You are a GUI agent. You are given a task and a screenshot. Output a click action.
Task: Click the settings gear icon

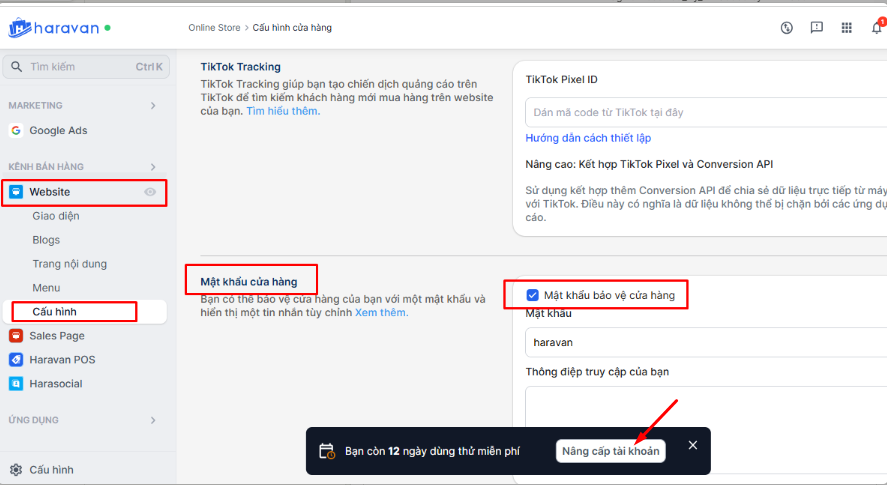tap(16, 470)
